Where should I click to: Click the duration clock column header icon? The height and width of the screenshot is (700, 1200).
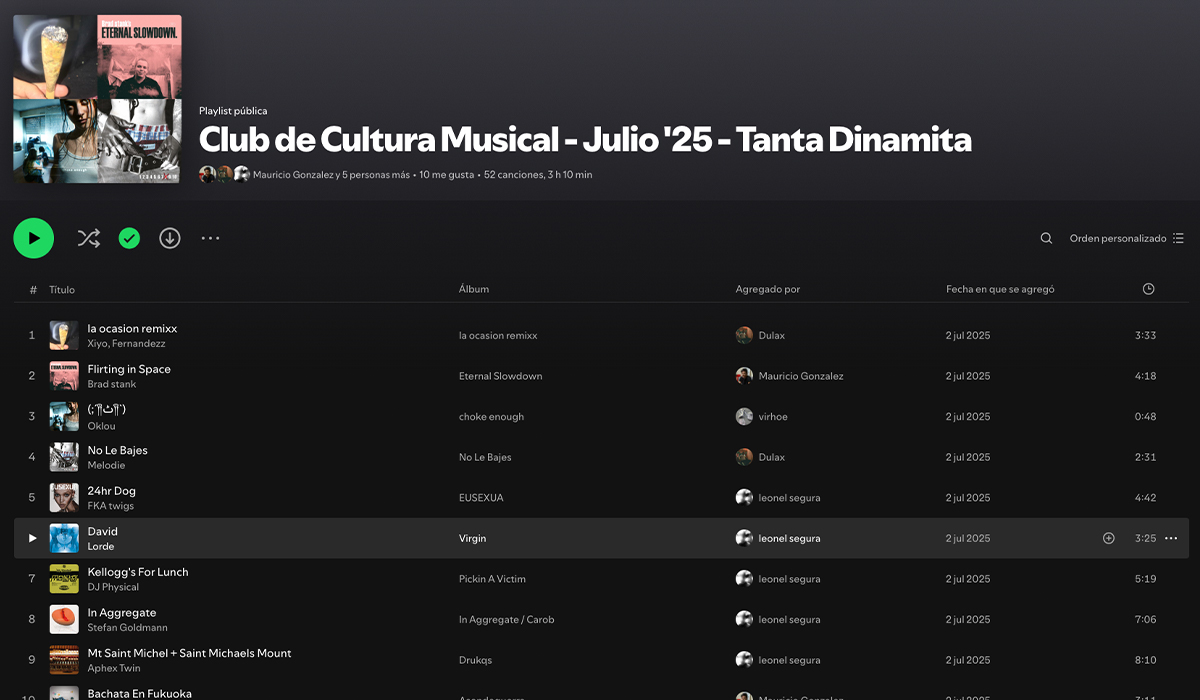point(1148,289)
